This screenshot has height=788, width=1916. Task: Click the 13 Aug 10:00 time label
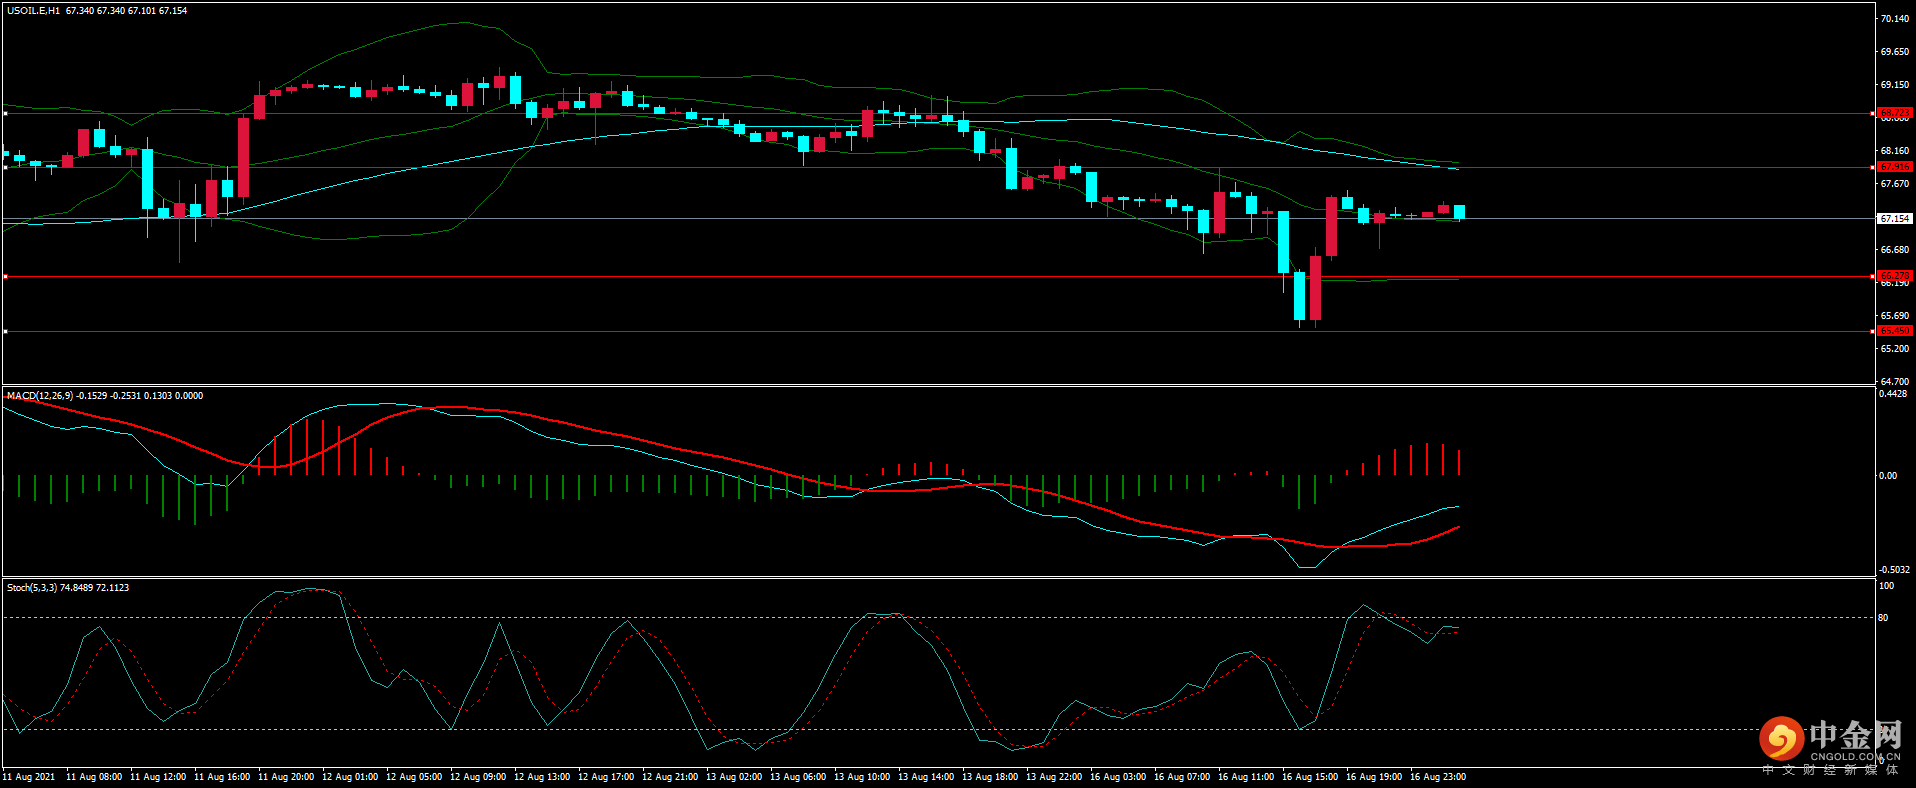(862, 777)
